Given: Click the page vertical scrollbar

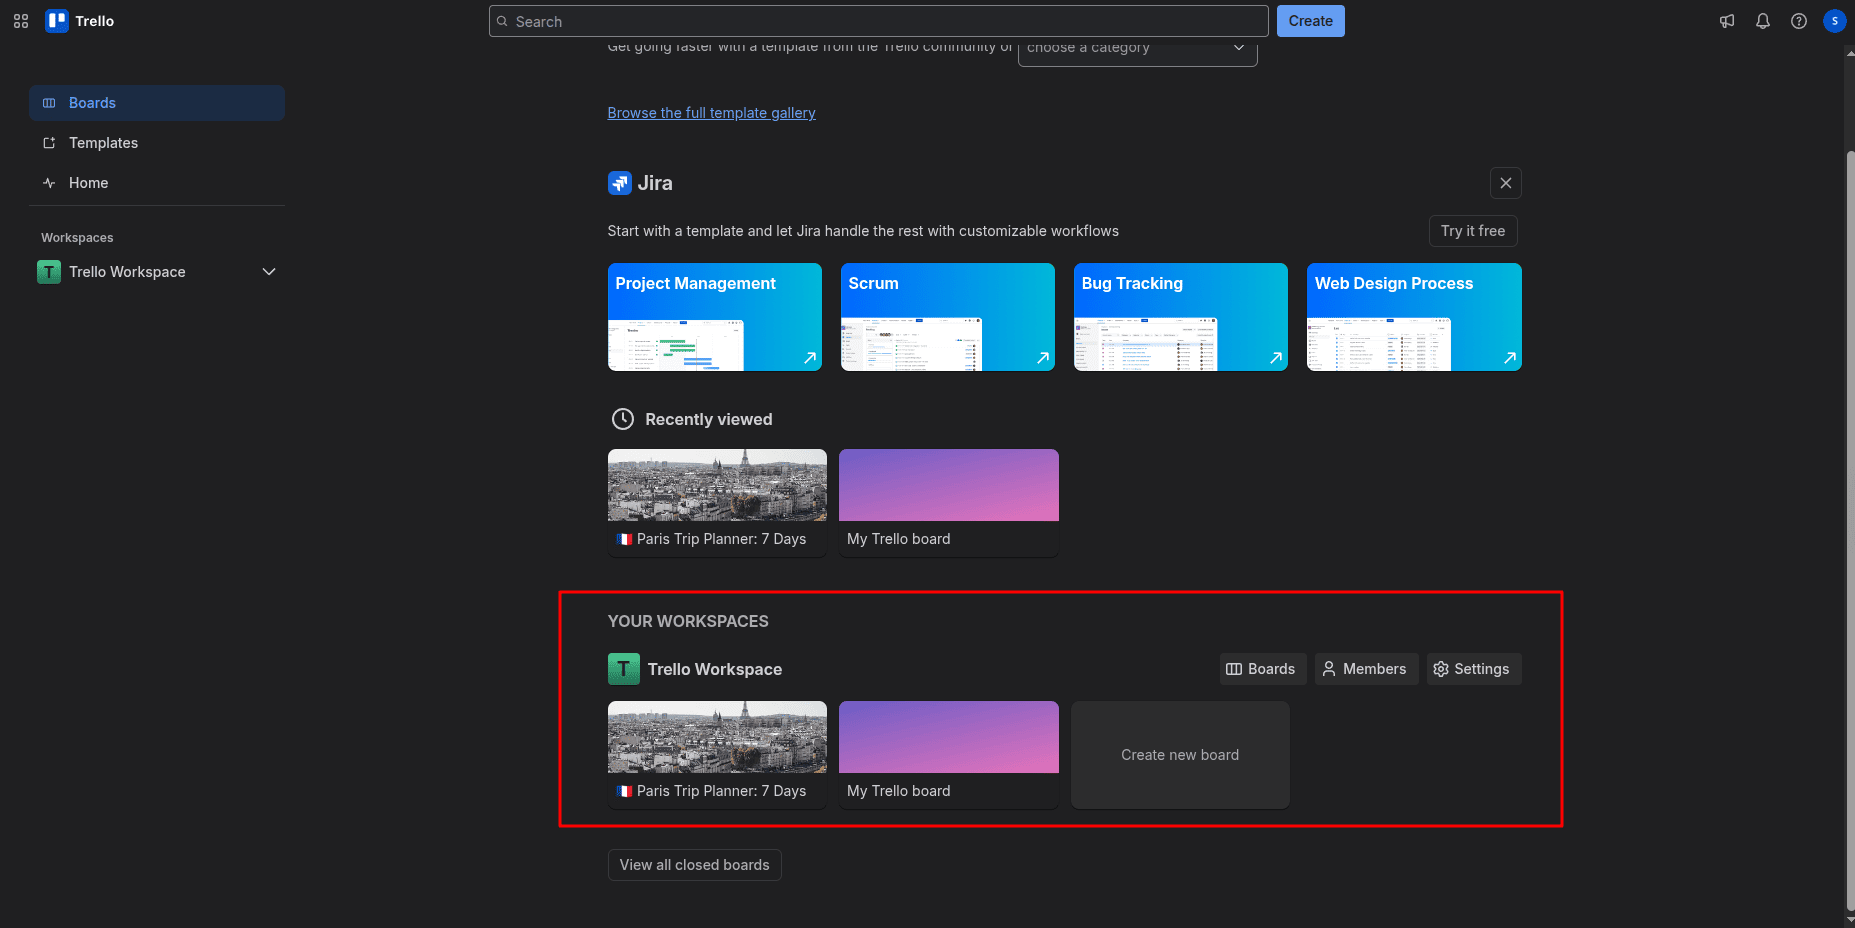Looking at the screenshot, I should (1849, 530).
